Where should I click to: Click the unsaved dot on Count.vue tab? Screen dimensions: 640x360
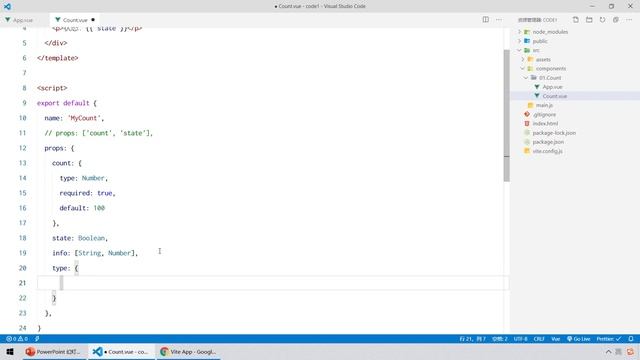pyautogui.click(x=93, y=20)
